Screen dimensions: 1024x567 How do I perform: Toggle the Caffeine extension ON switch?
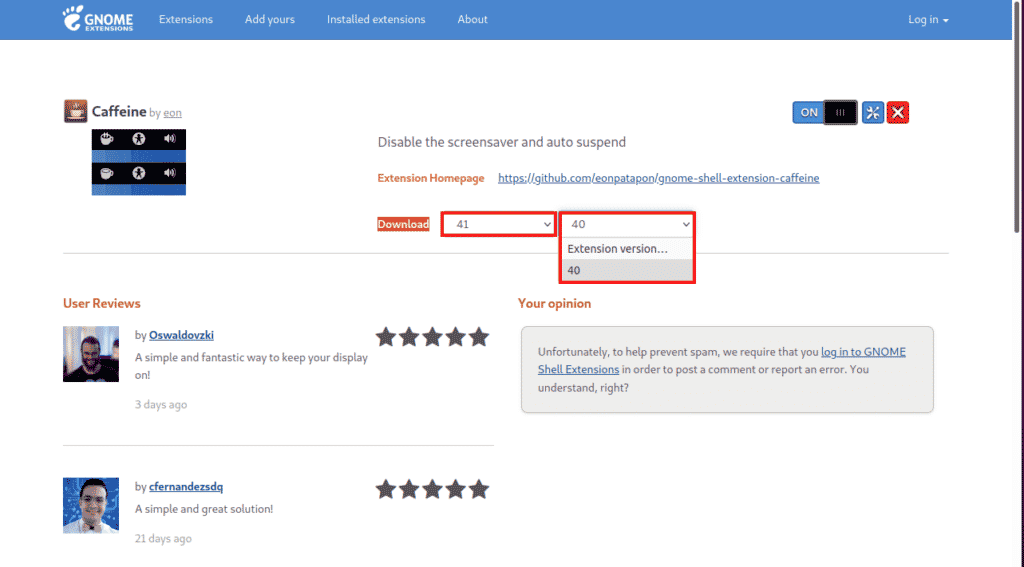tap(825, 113)
